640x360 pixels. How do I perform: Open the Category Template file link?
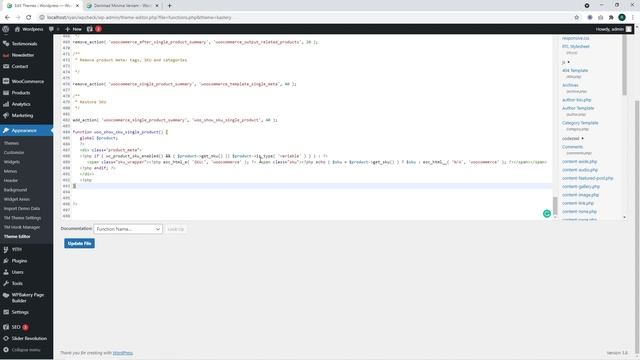(x=580, y=123)
